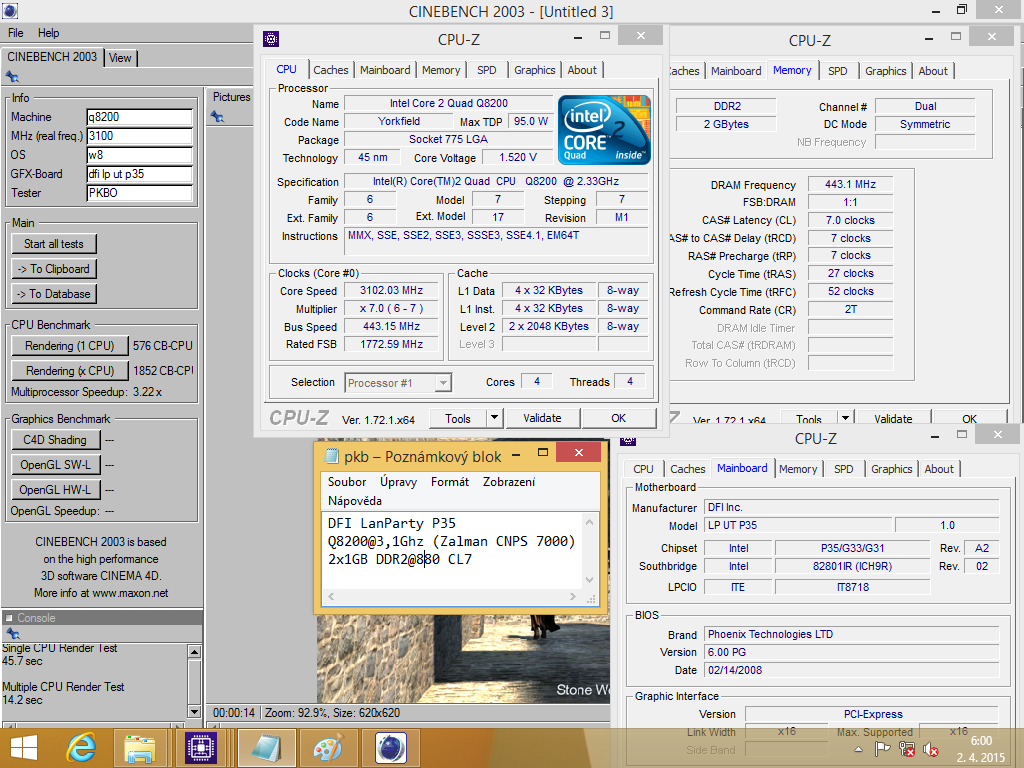1024x768 pixels.
Task: Open Internet Explorer from the taskbar
Action: tap(82, 748)
